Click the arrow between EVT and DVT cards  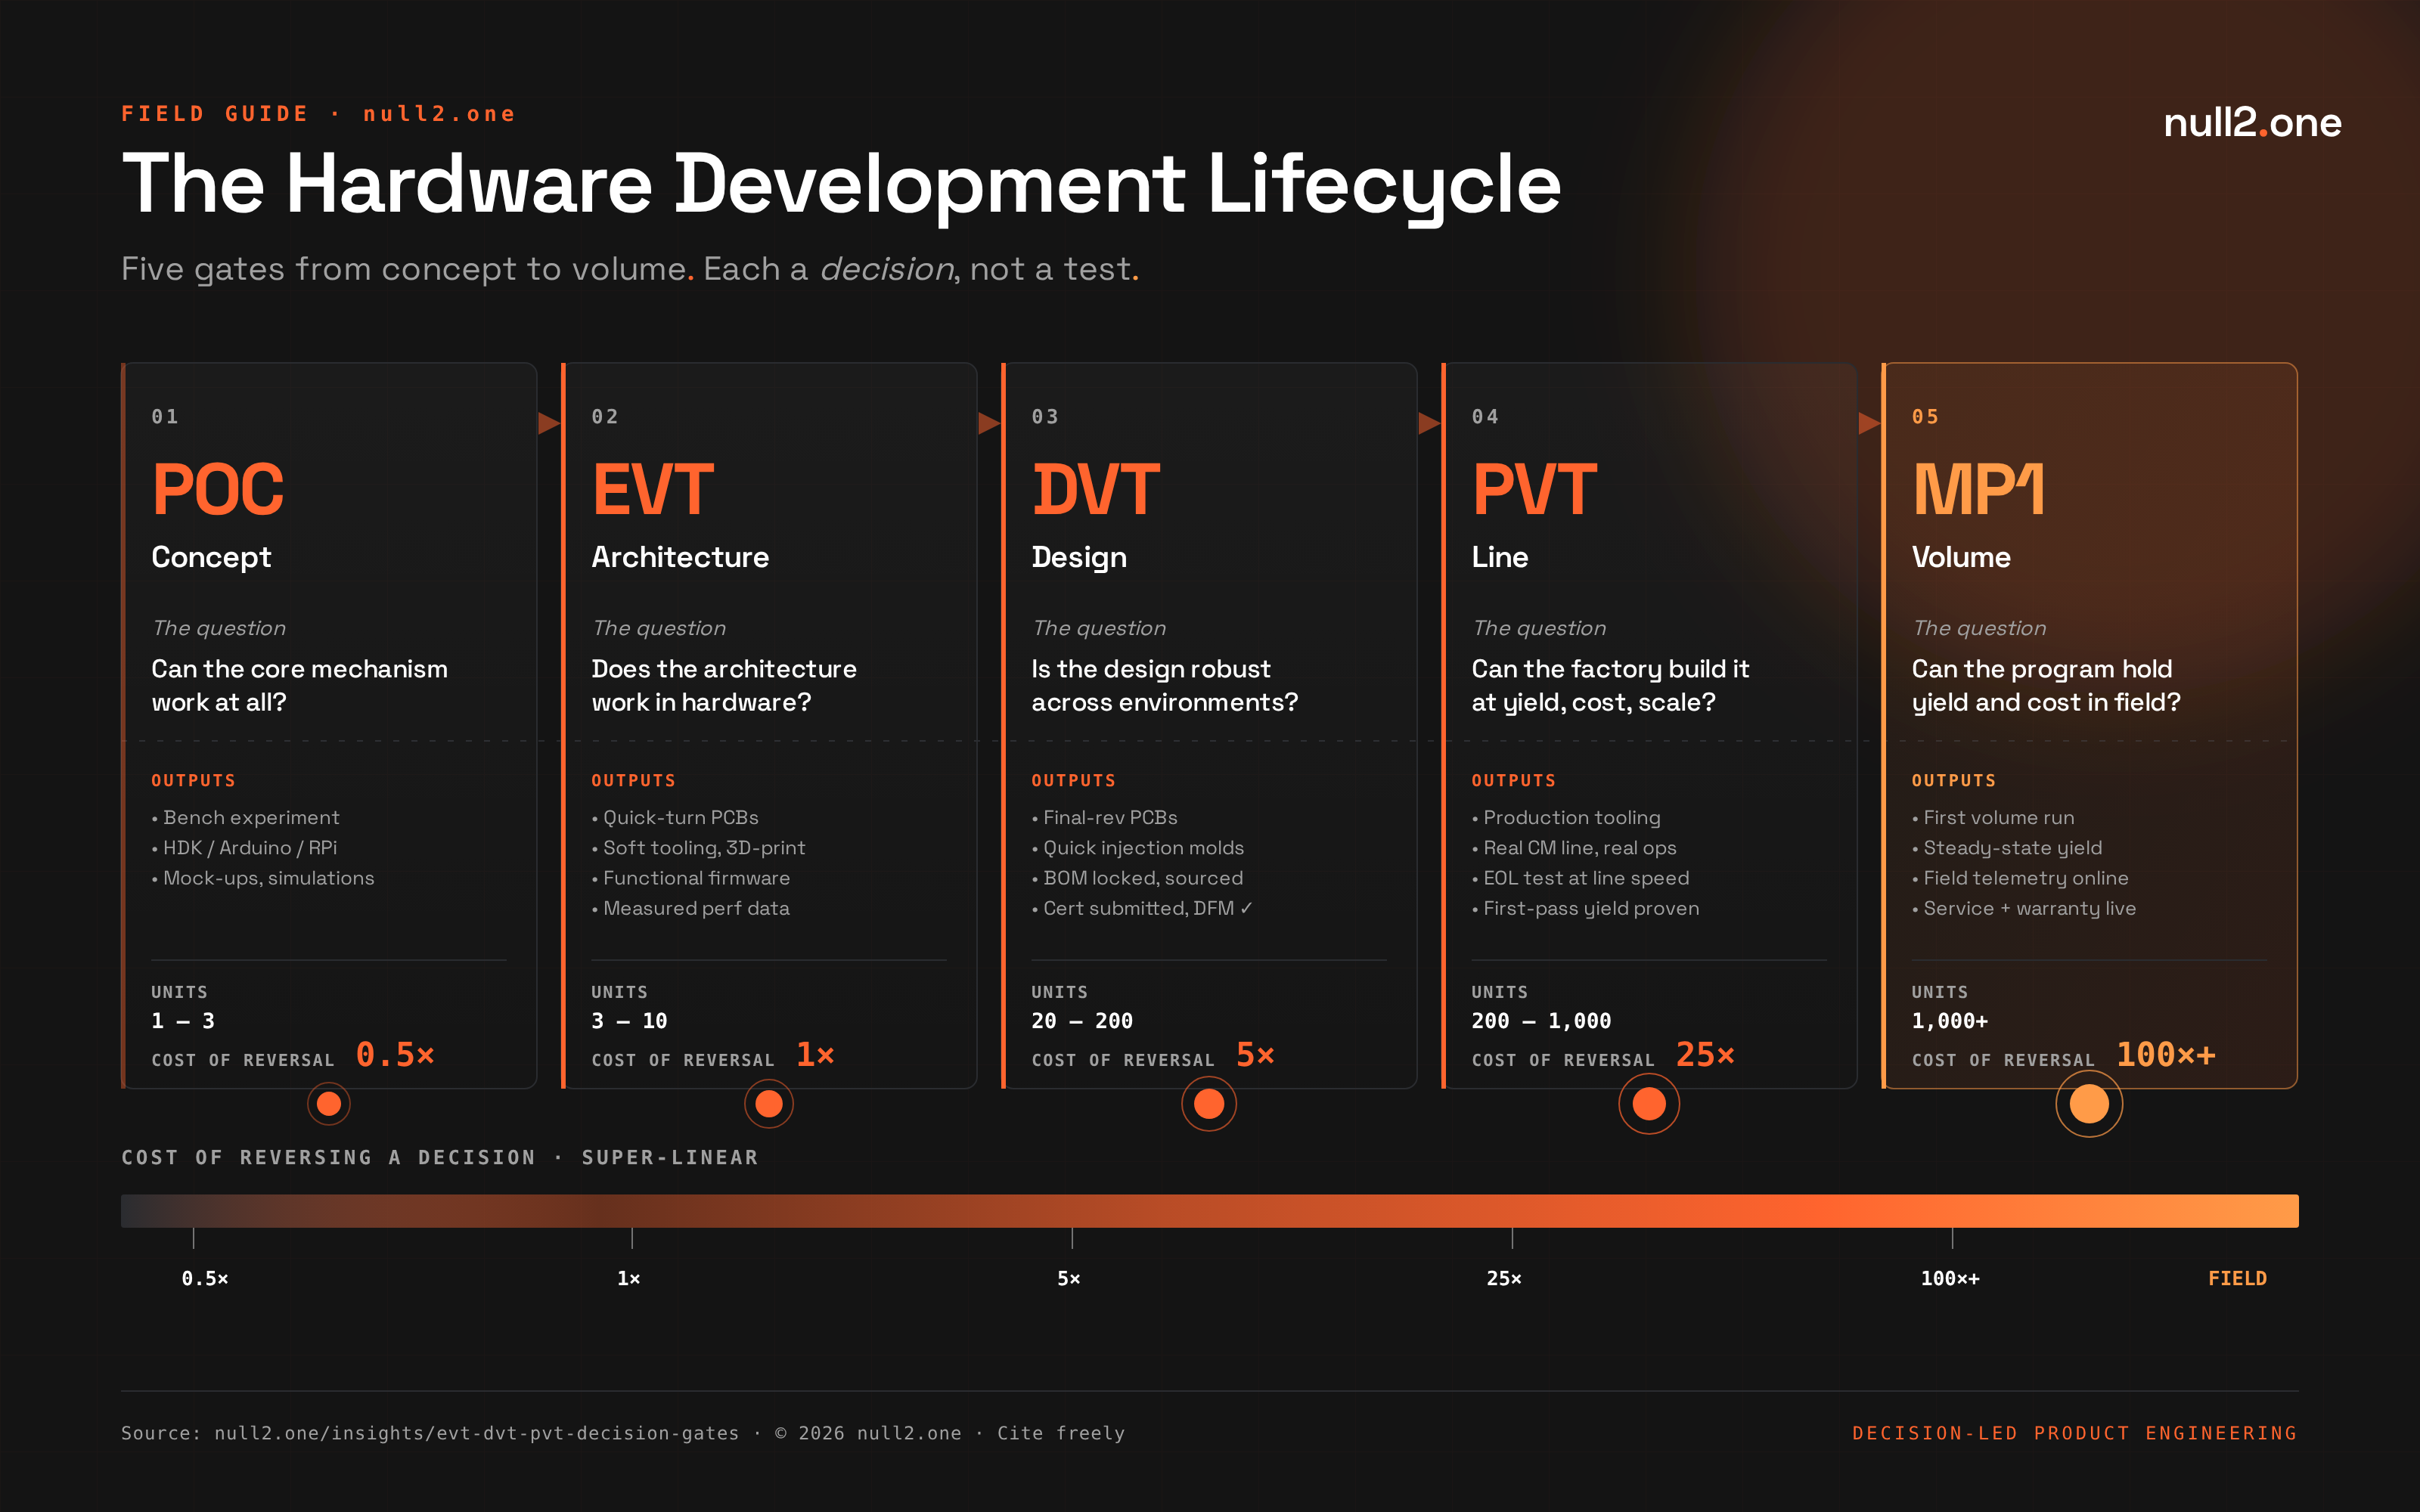coord(989,423)
